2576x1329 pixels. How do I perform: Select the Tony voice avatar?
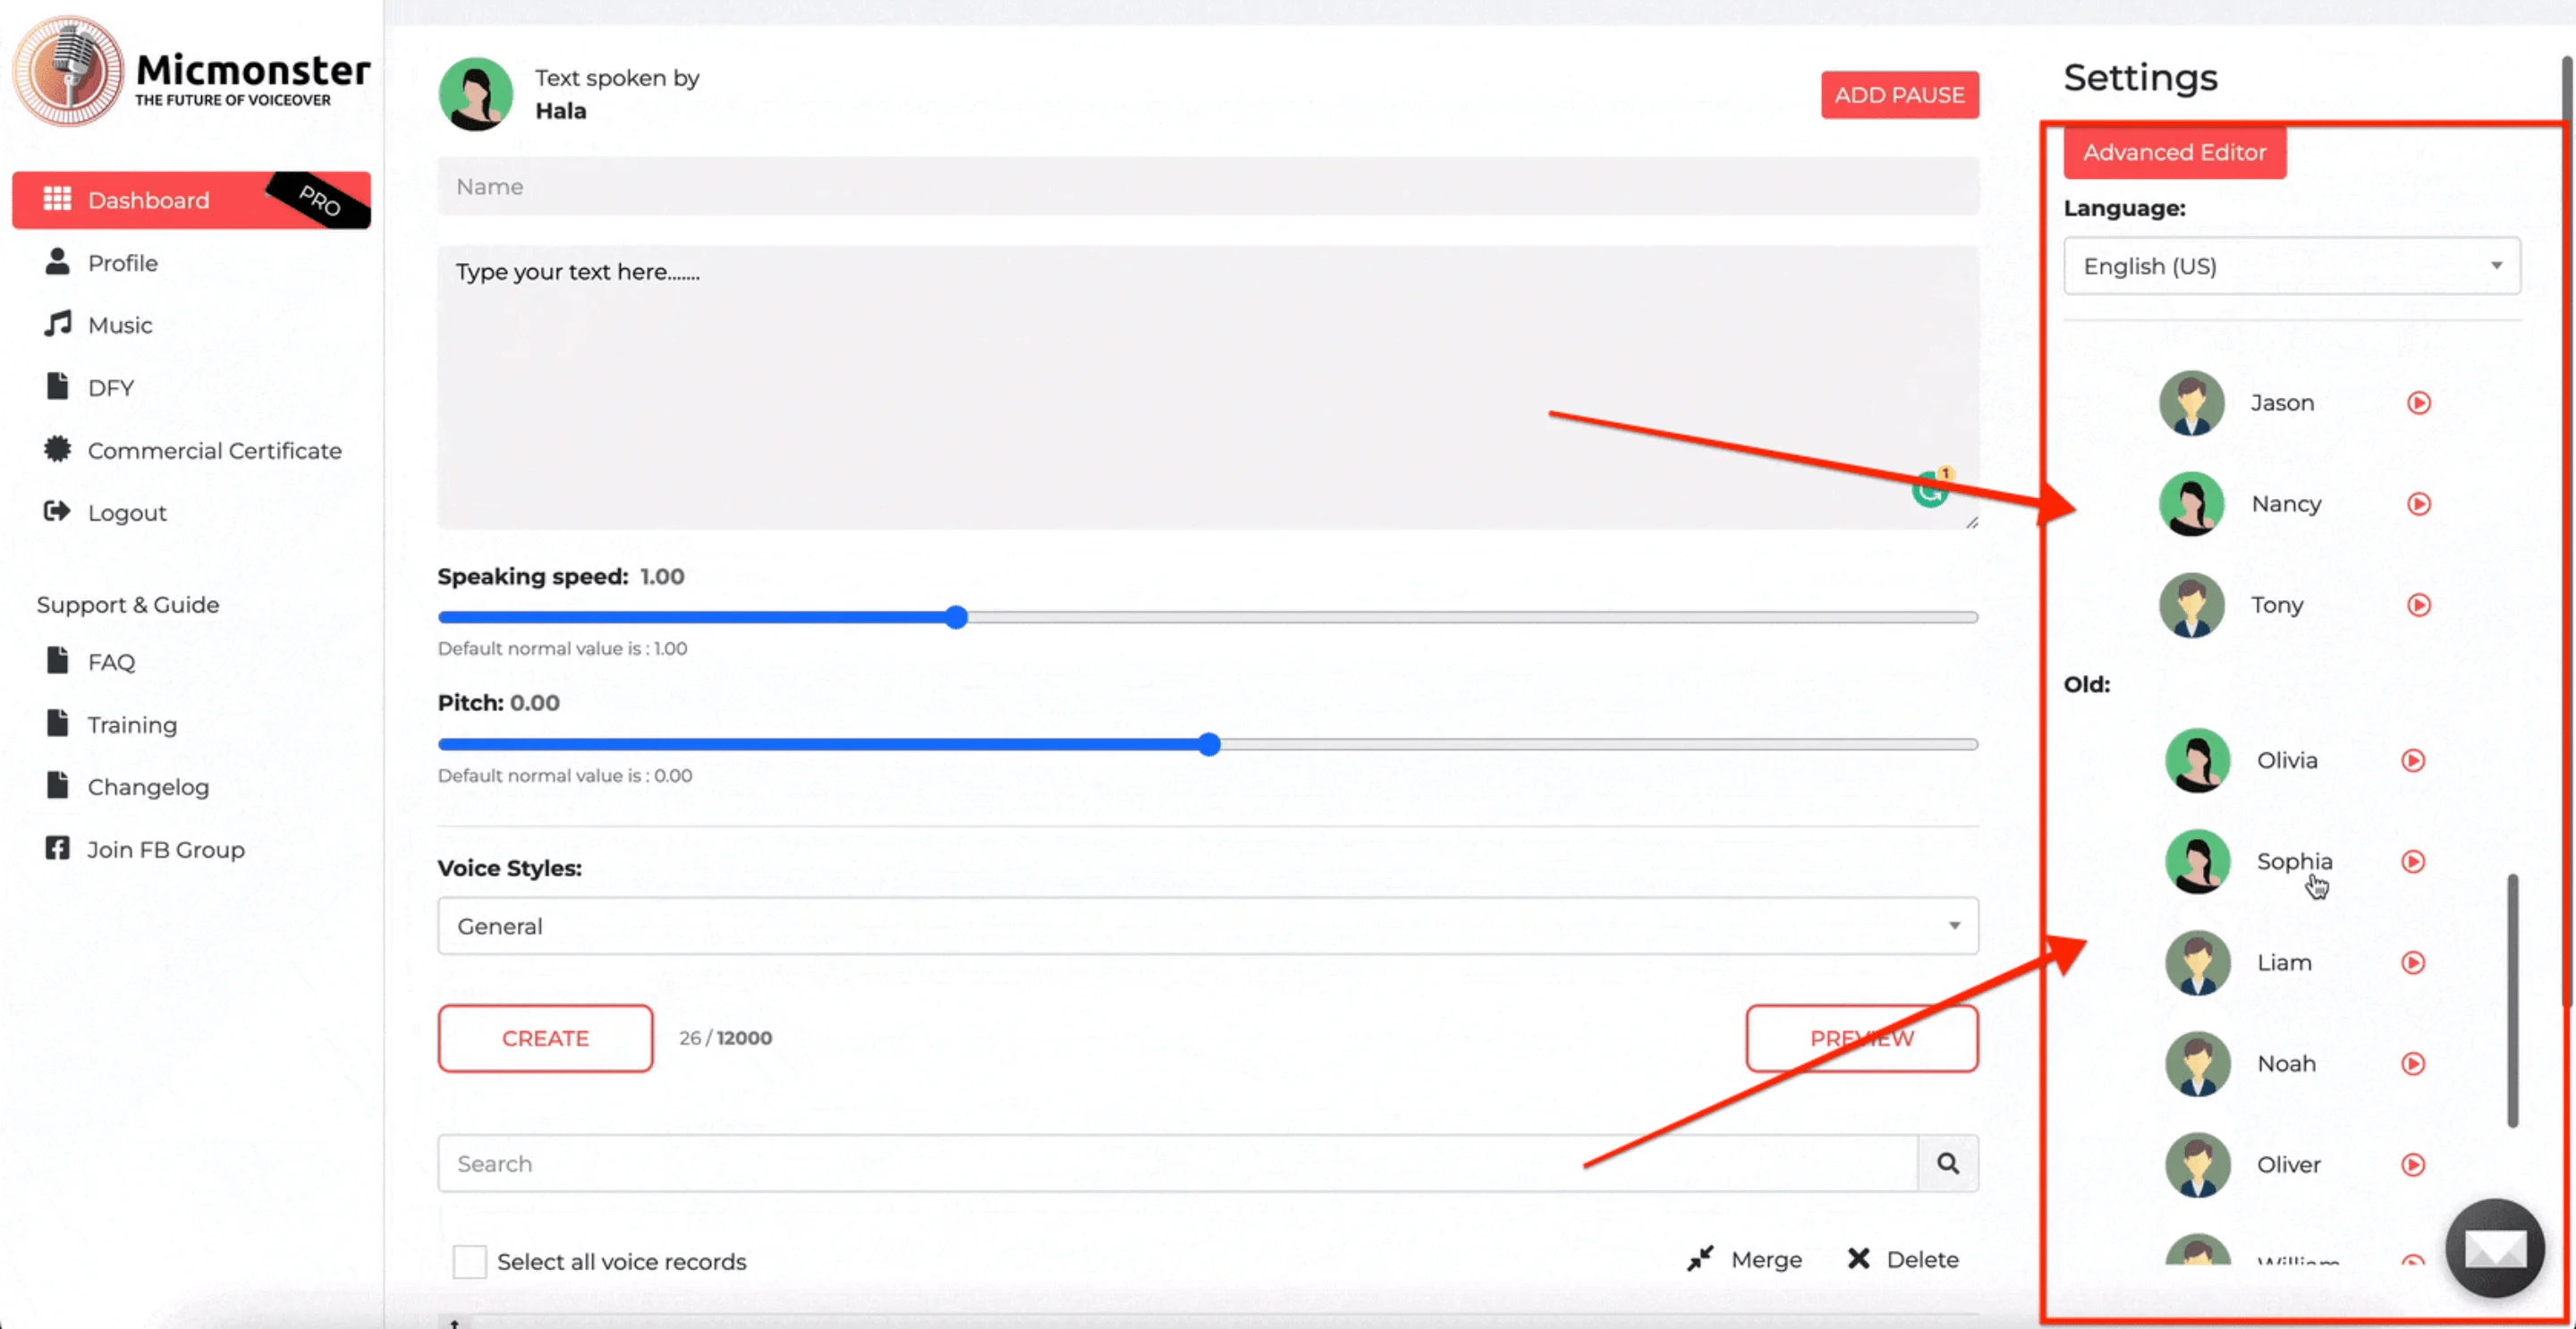[2191, 605]
